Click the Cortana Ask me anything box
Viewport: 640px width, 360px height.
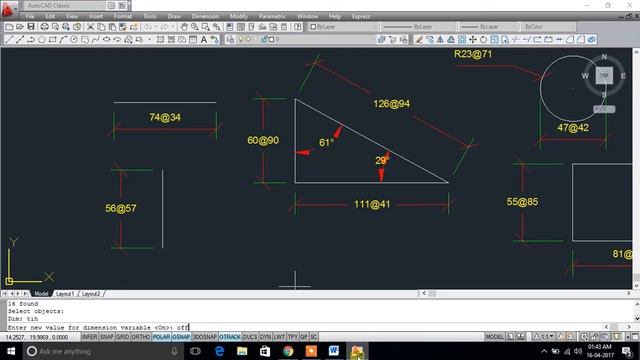[103, 351]
